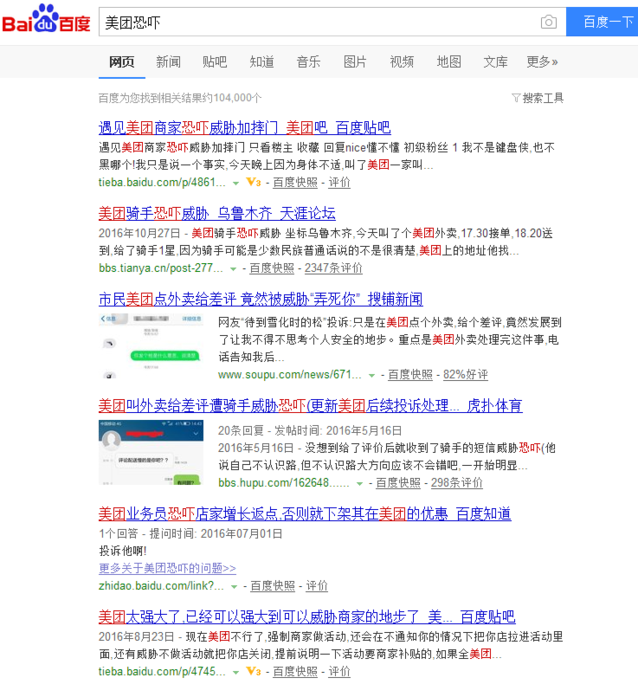Open the 搜索工具 filter

click(x=538, y=98)
